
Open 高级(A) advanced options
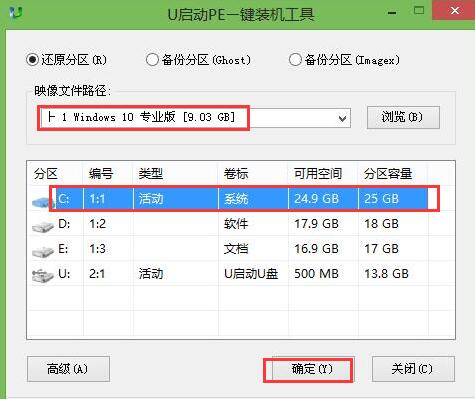(68, 369)
